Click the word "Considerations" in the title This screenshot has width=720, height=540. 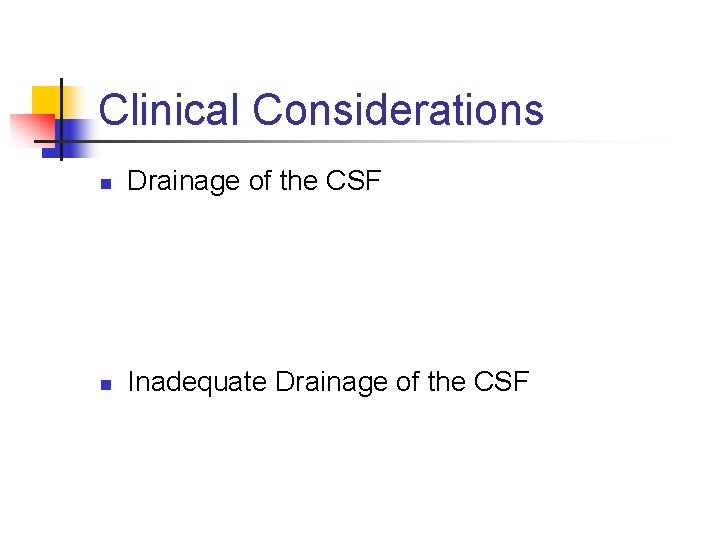click(x=399, y=109)
